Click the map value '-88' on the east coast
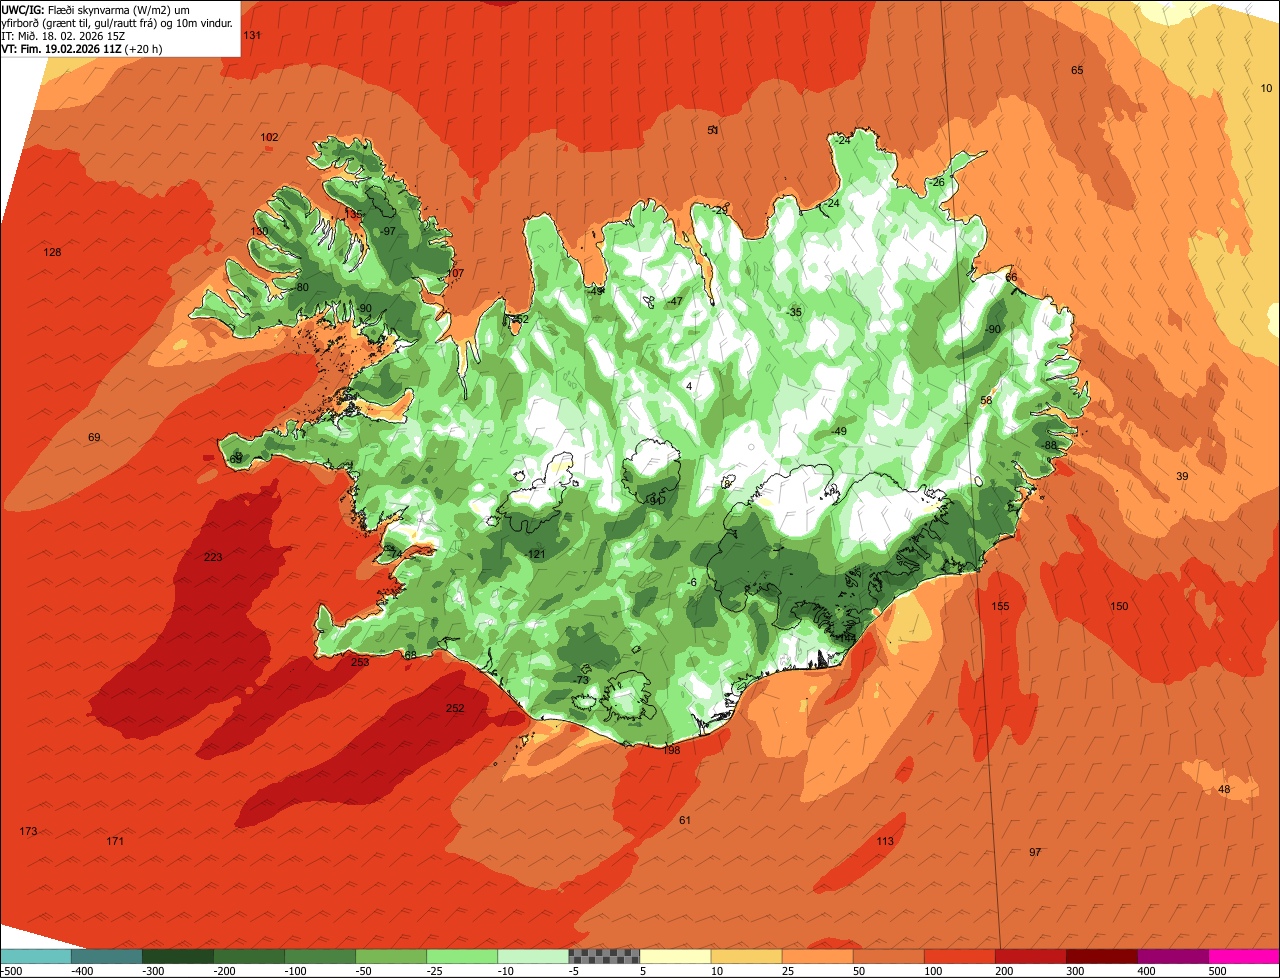The height and width of the screenshot is (978, 1280). point(1048,445)
